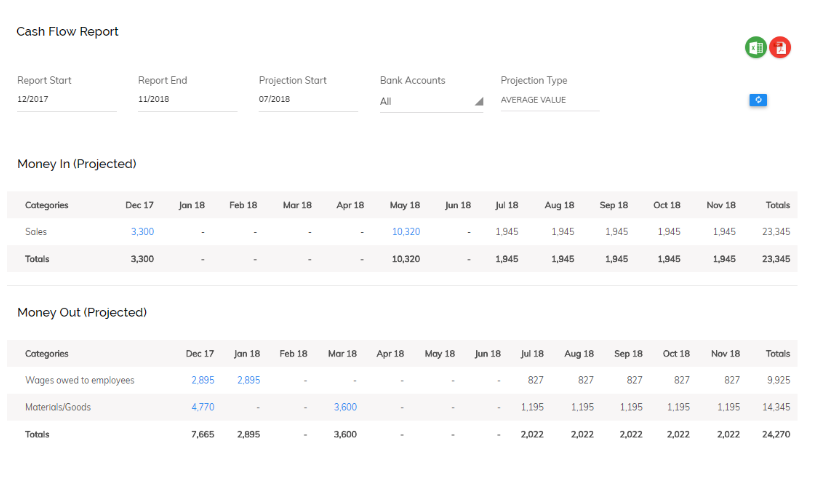Edit the Report End date field
The width and height of the screenshot is (822, 485).
point(187,99)
